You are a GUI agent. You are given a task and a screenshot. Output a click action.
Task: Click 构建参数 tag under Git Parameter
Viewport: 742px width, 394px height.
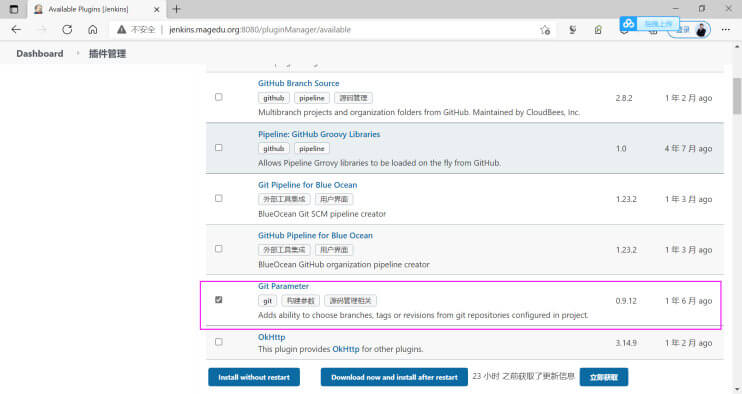[x=300, y=301]
